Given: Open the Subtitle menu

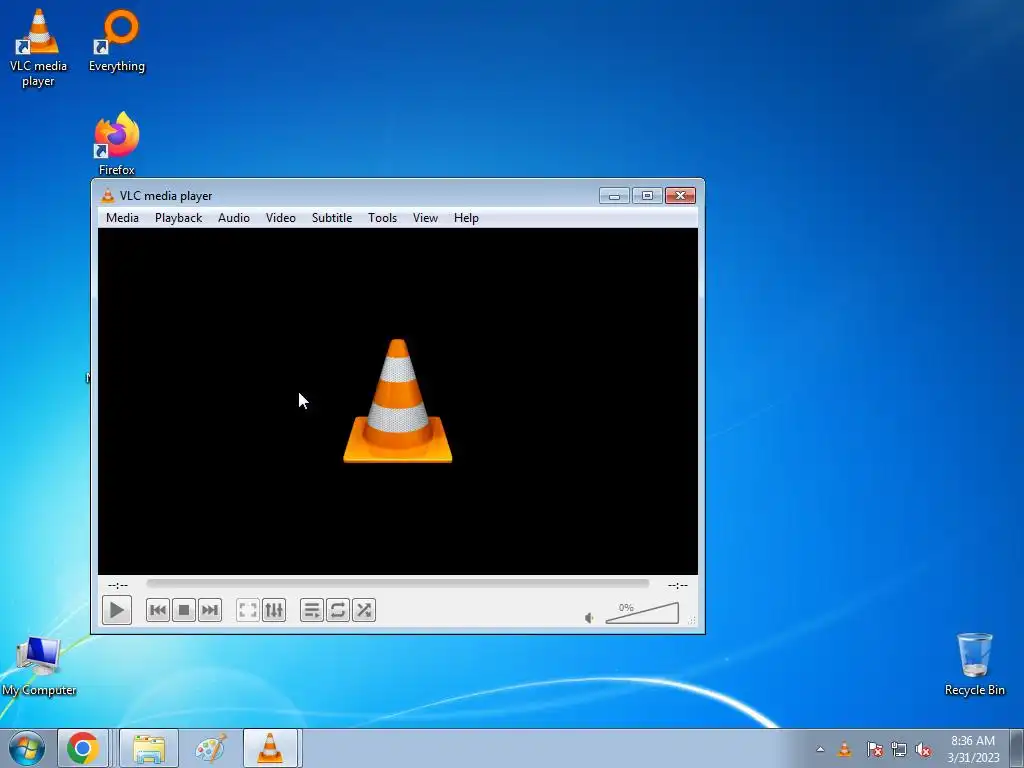Looking at the screenshot, I should click(x=332, y=218).
